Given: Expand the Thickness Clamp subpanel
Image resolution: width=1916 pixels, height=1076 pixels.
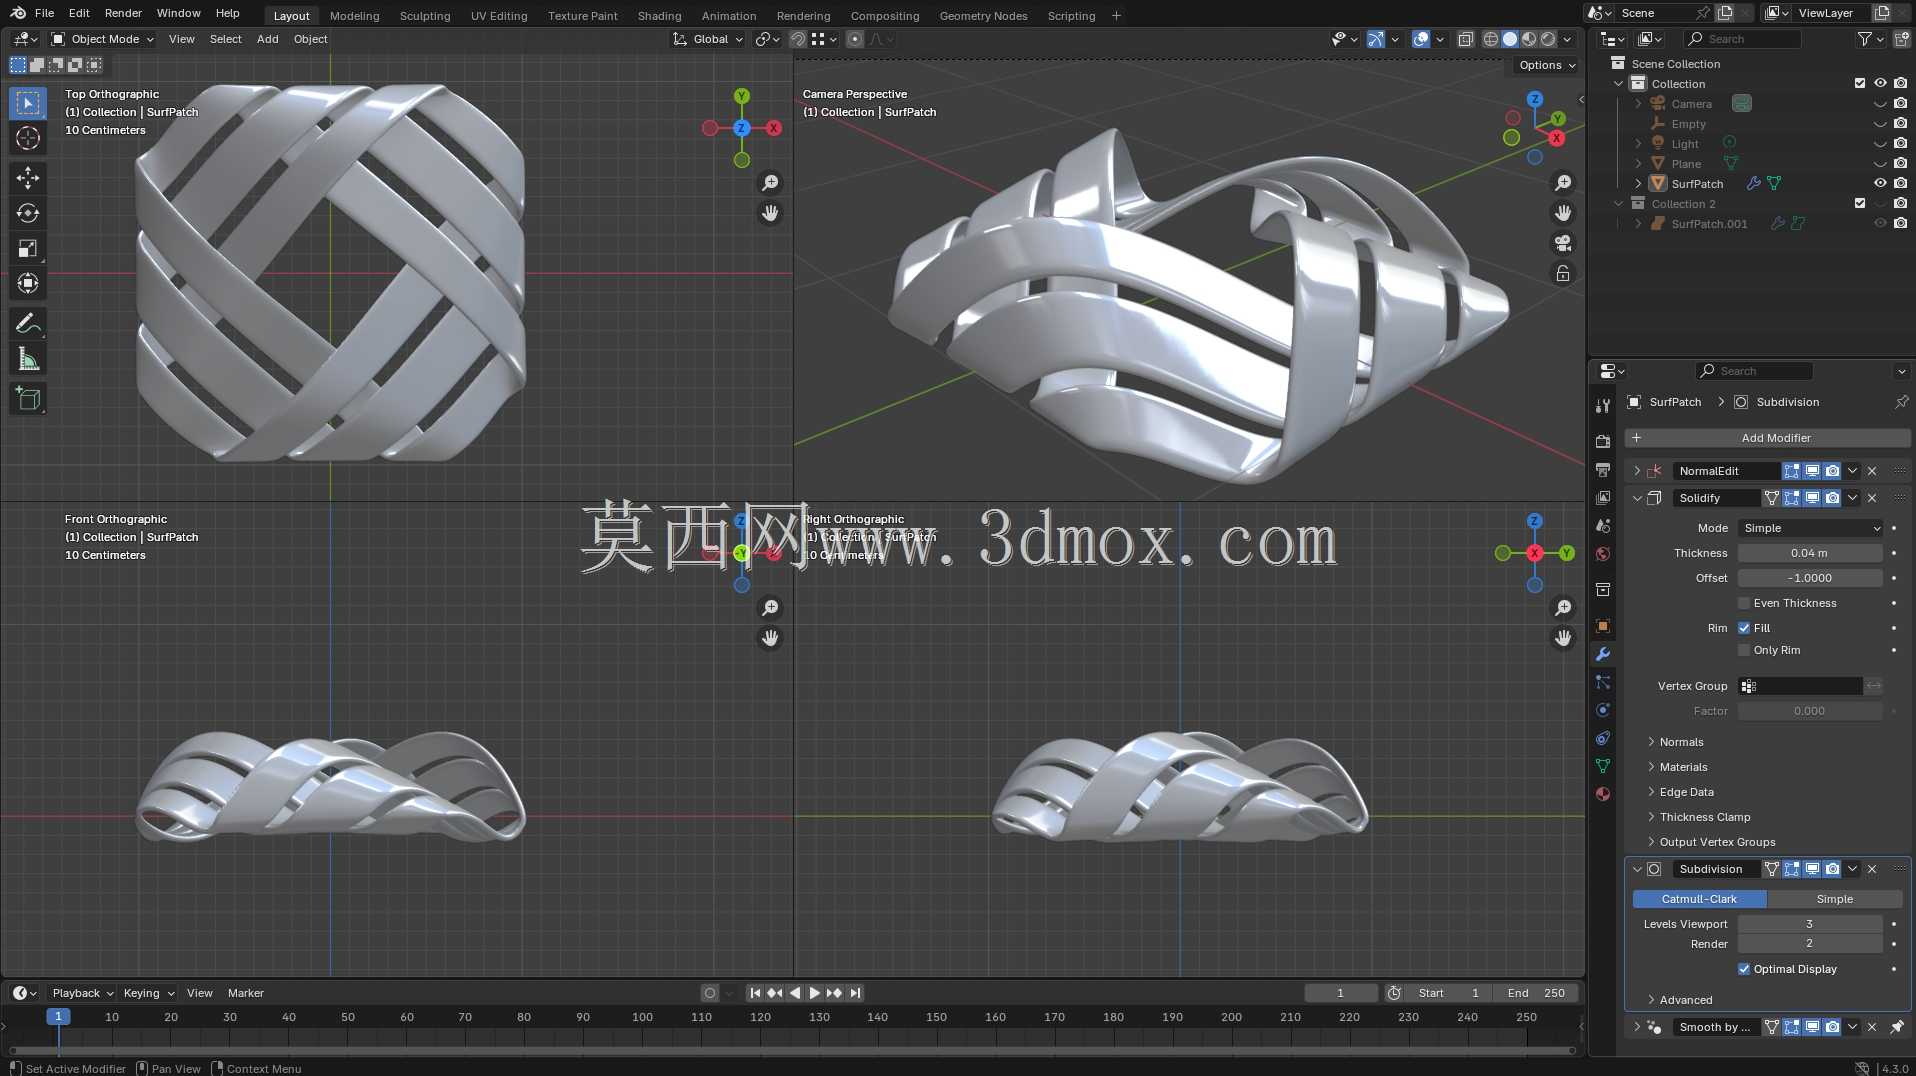Looking at the screenshot, I should pyautogui.click(x=1703, y=817).
